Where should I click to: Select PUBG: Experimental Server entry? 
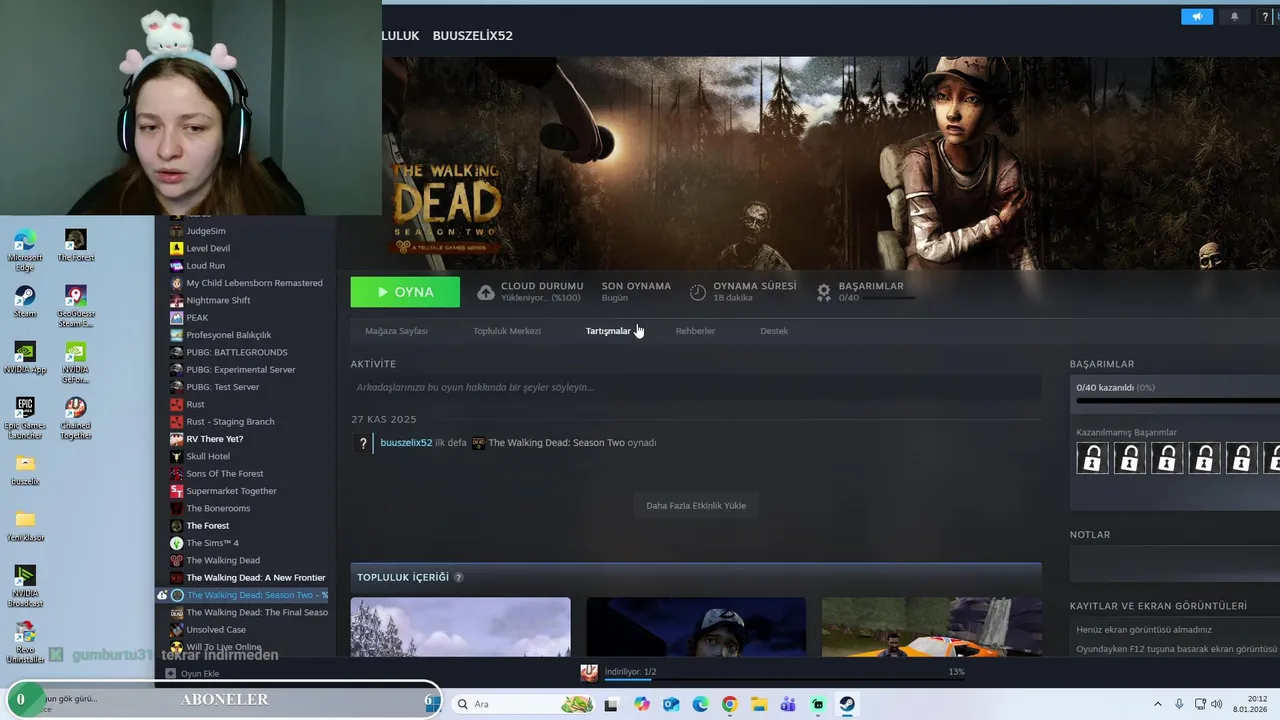pyautogui.click(x=240, y=370)
